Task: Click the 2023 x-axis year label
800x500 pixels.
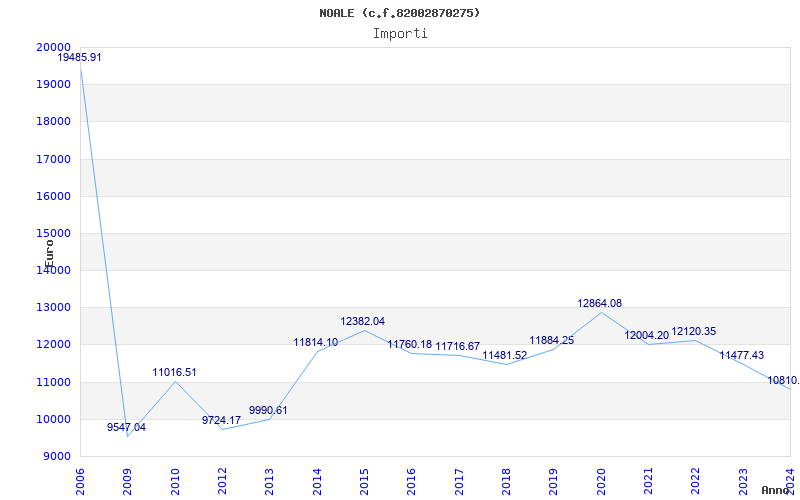Action: click(743, 481)
